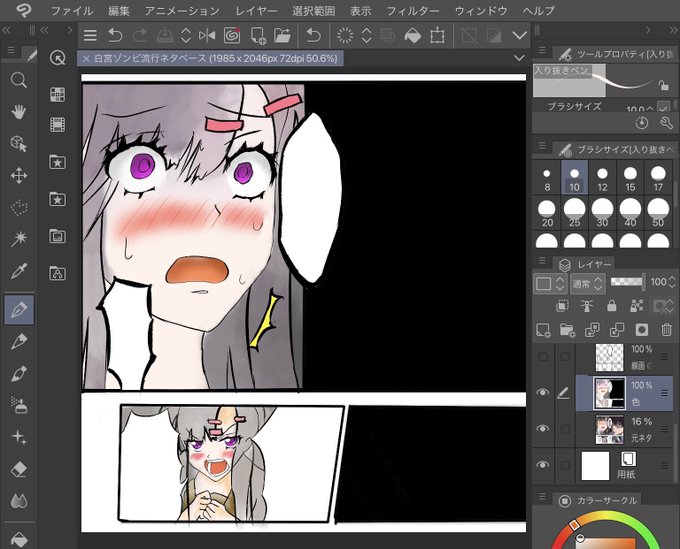Click the flip horizontal command bar icon

pos(207,35)
